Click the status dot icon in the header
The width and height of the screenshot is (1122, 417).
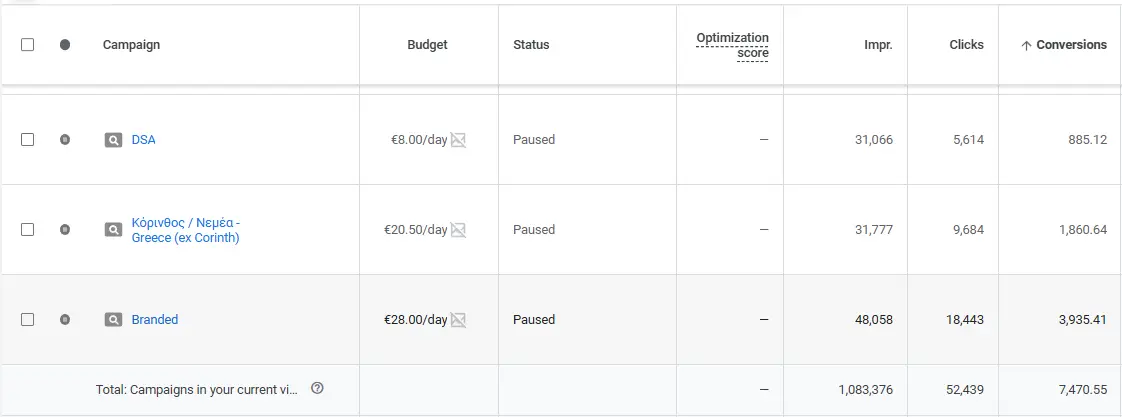pos(65,45)
